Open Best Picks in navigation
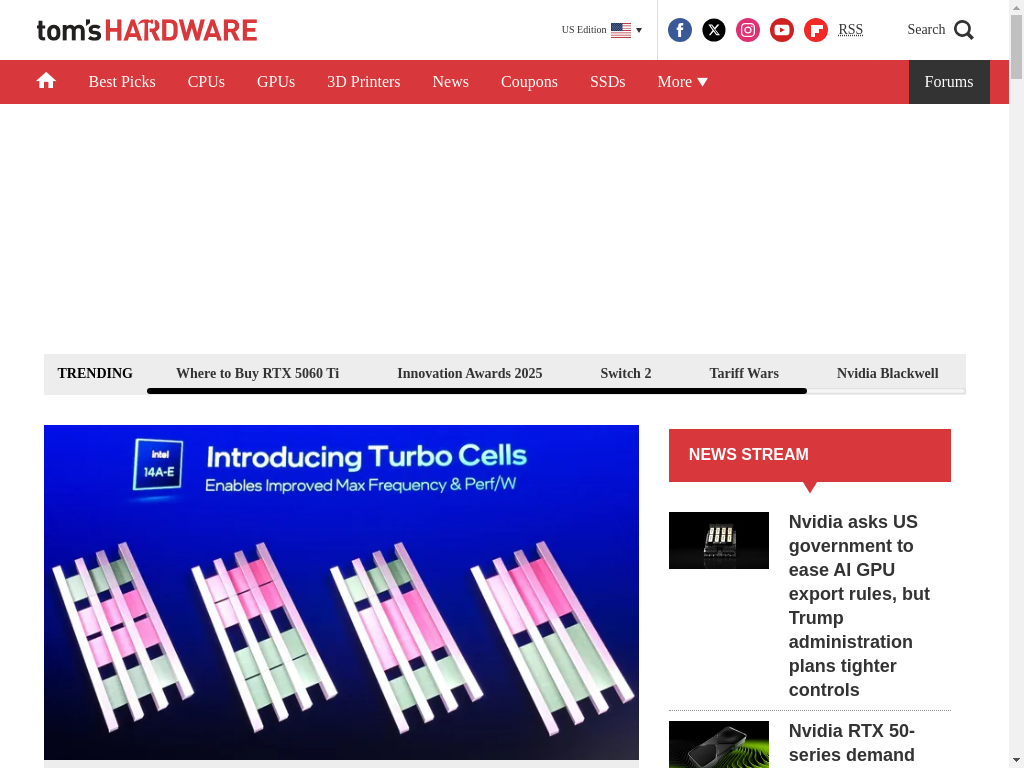The height and width of the screenshot is (768, 1024). 122,82
